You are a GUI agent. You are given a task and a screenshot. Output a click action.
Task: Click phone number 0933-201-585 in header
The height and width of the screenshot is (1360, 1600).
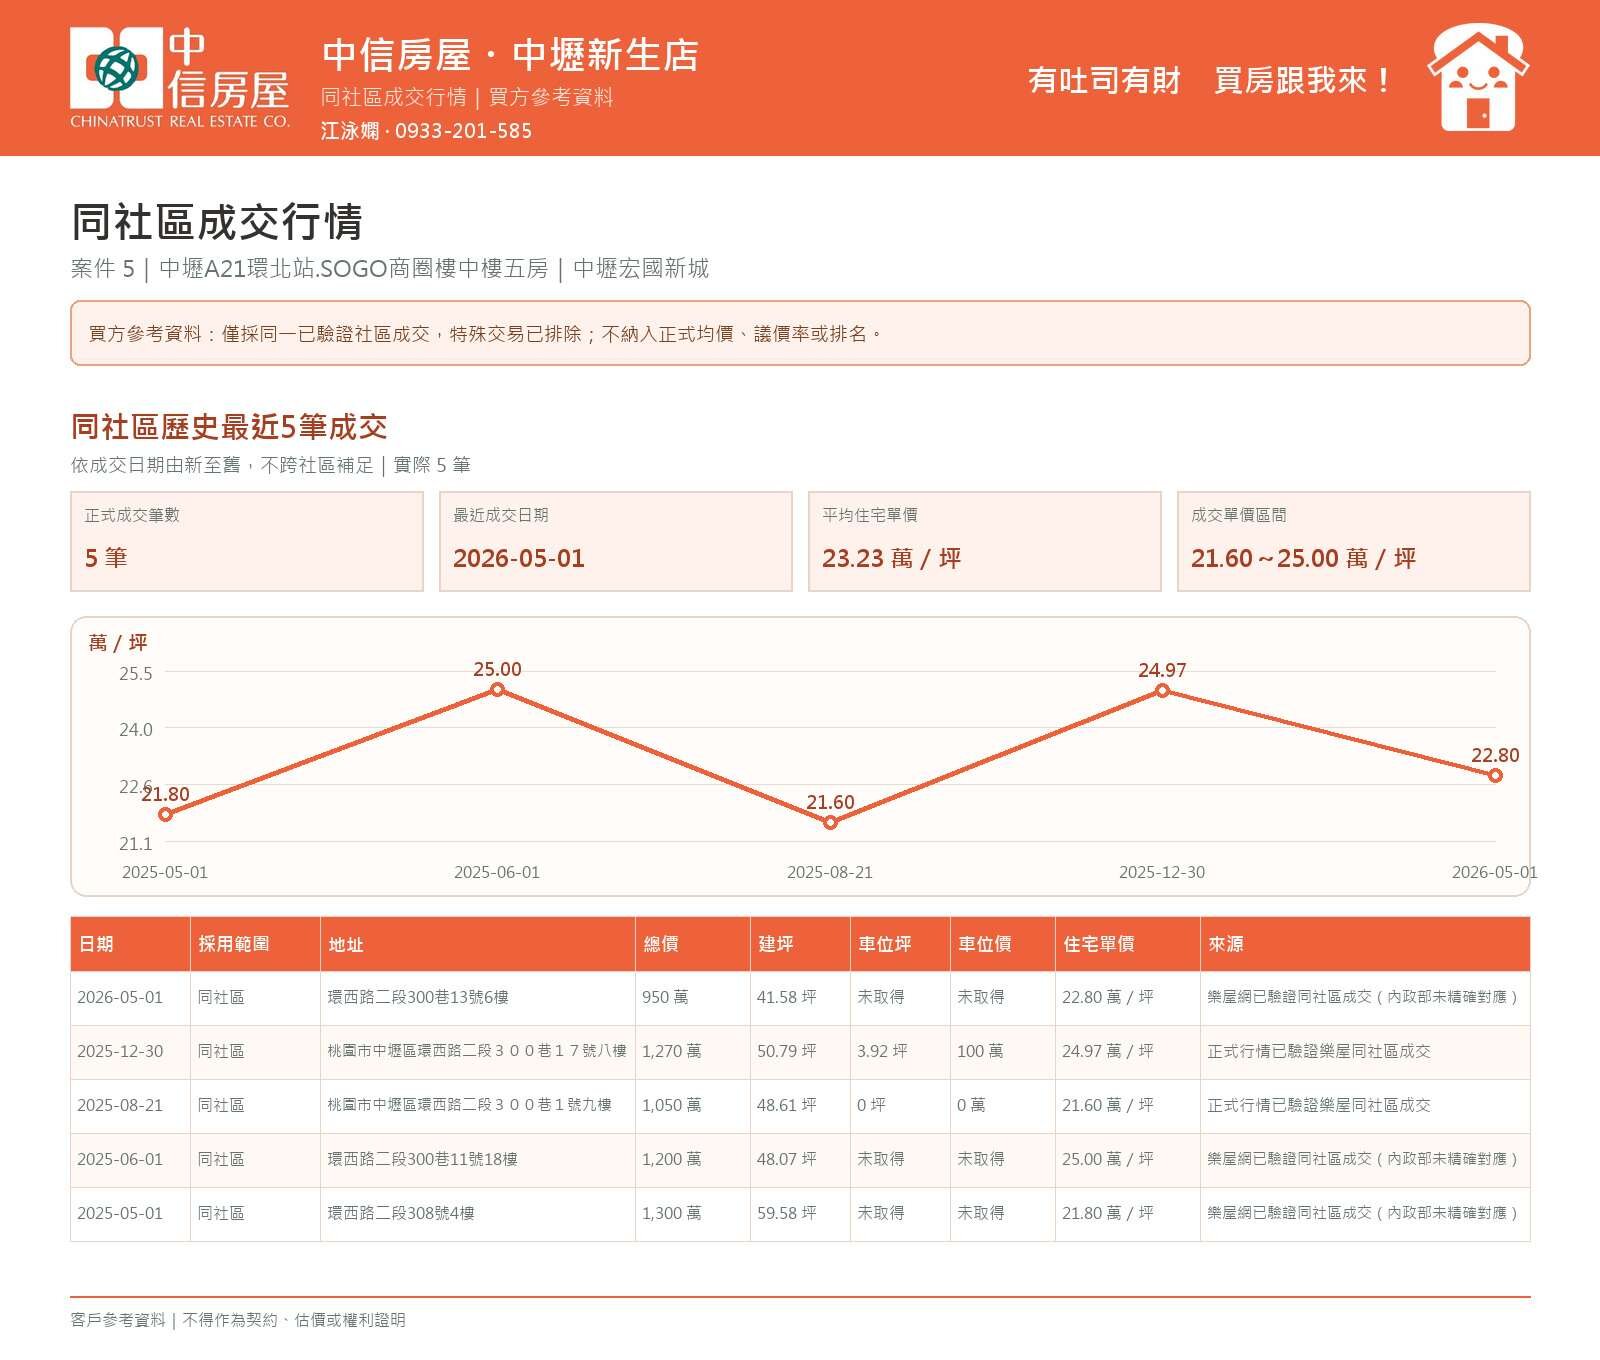(x=463, y=131)
